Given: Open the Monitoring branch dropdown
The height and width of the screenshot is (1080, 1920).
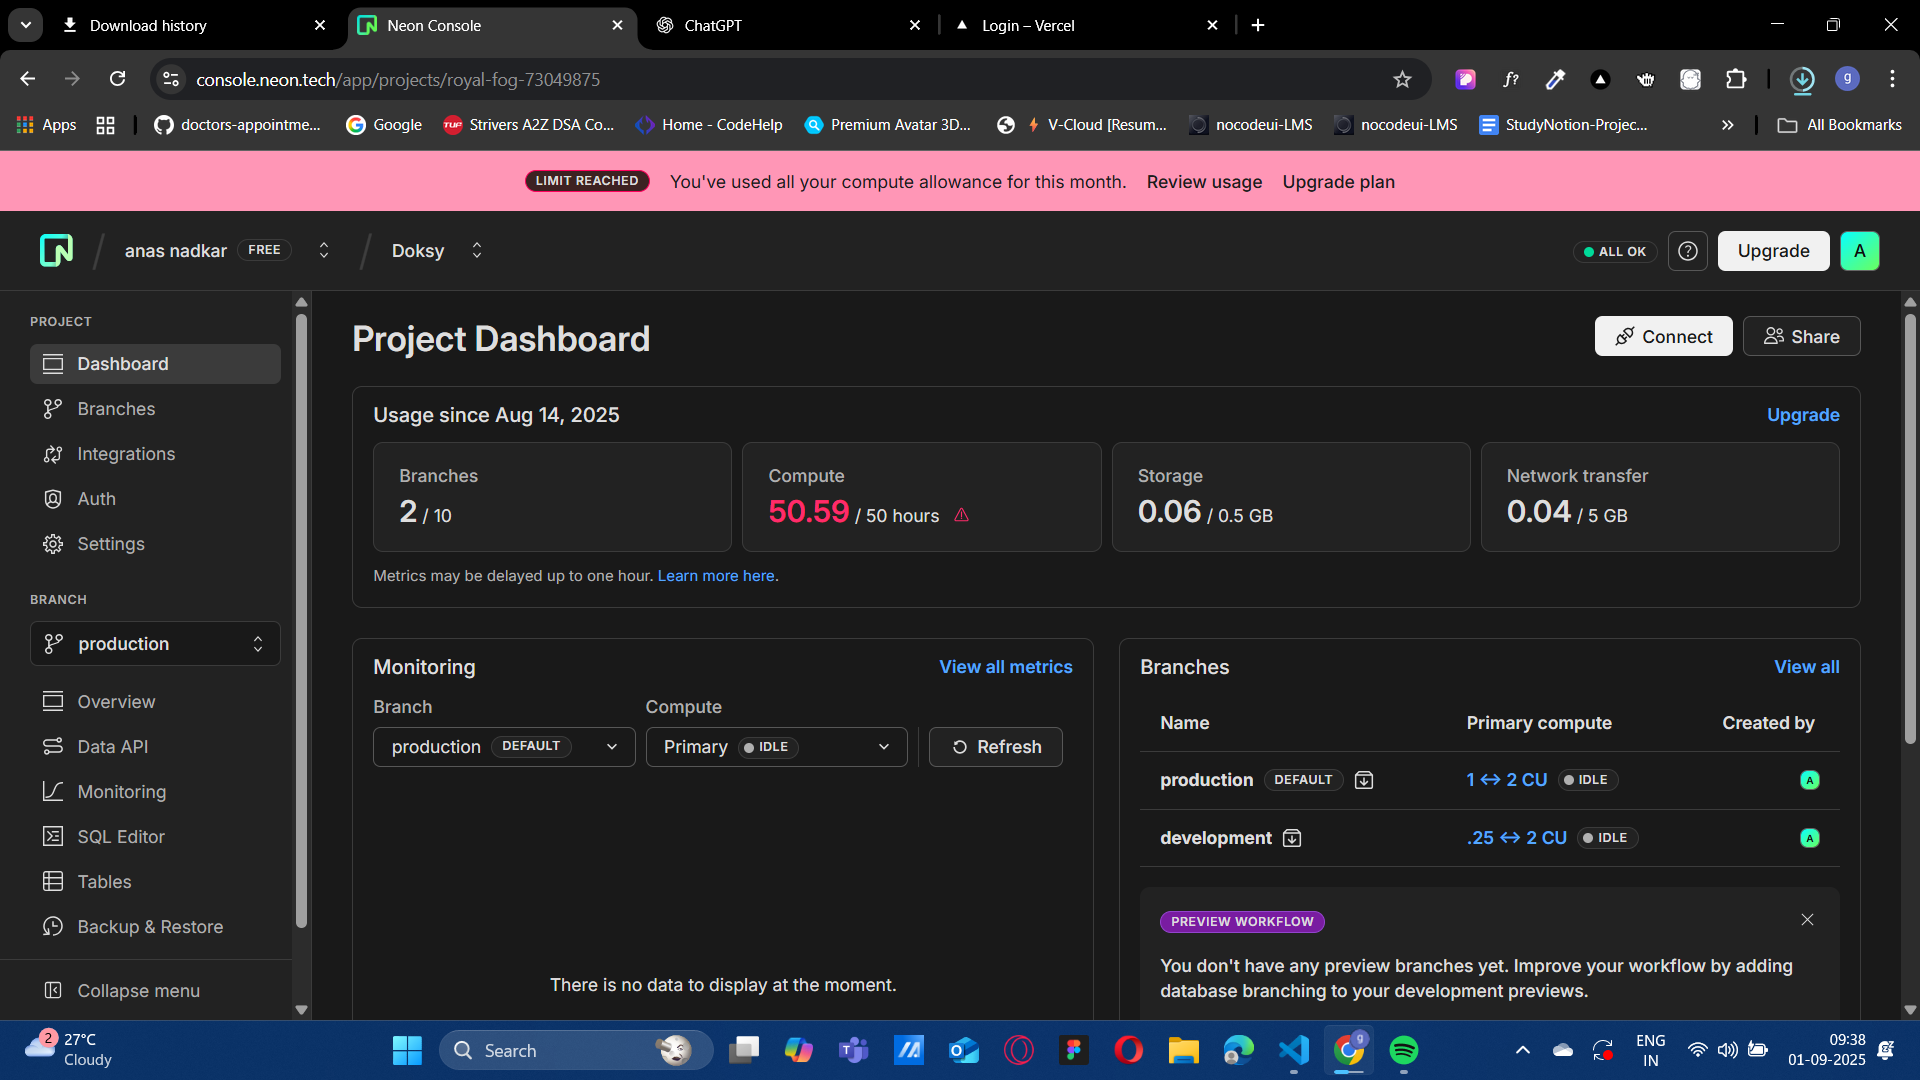Looking at the screenshot, I should coord(504,747).
